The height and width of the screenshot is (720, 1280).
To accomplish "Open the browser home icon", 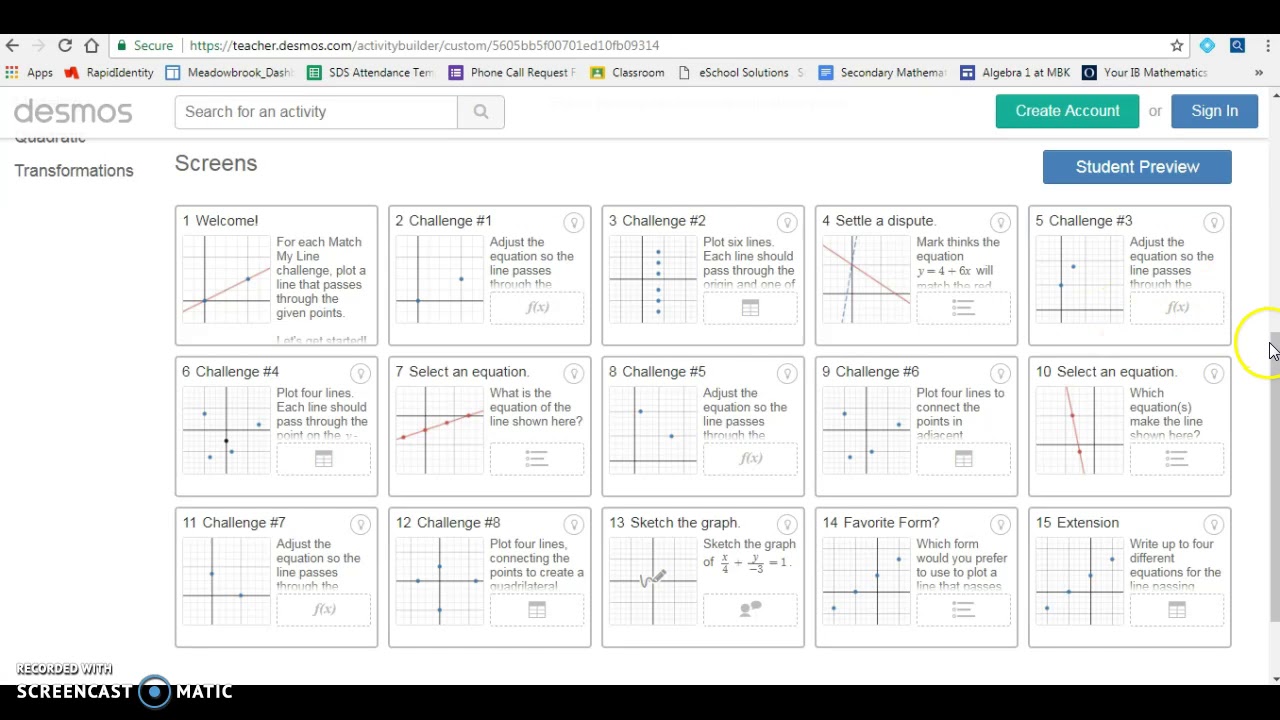I will point(91,45).
